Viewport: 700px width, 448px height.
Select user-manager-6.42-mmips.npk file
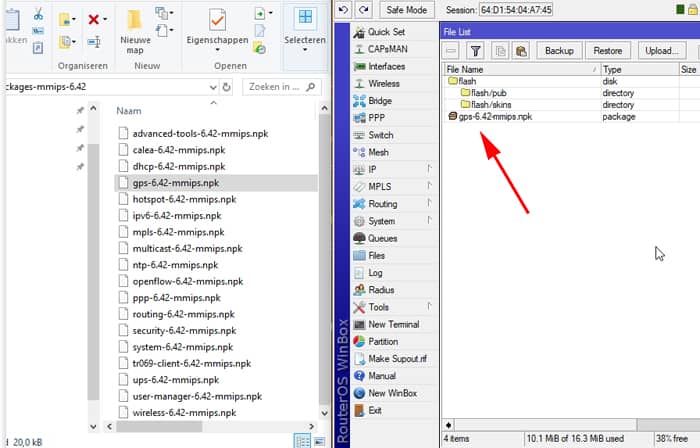pyautogui.click(x=197, y=396)
